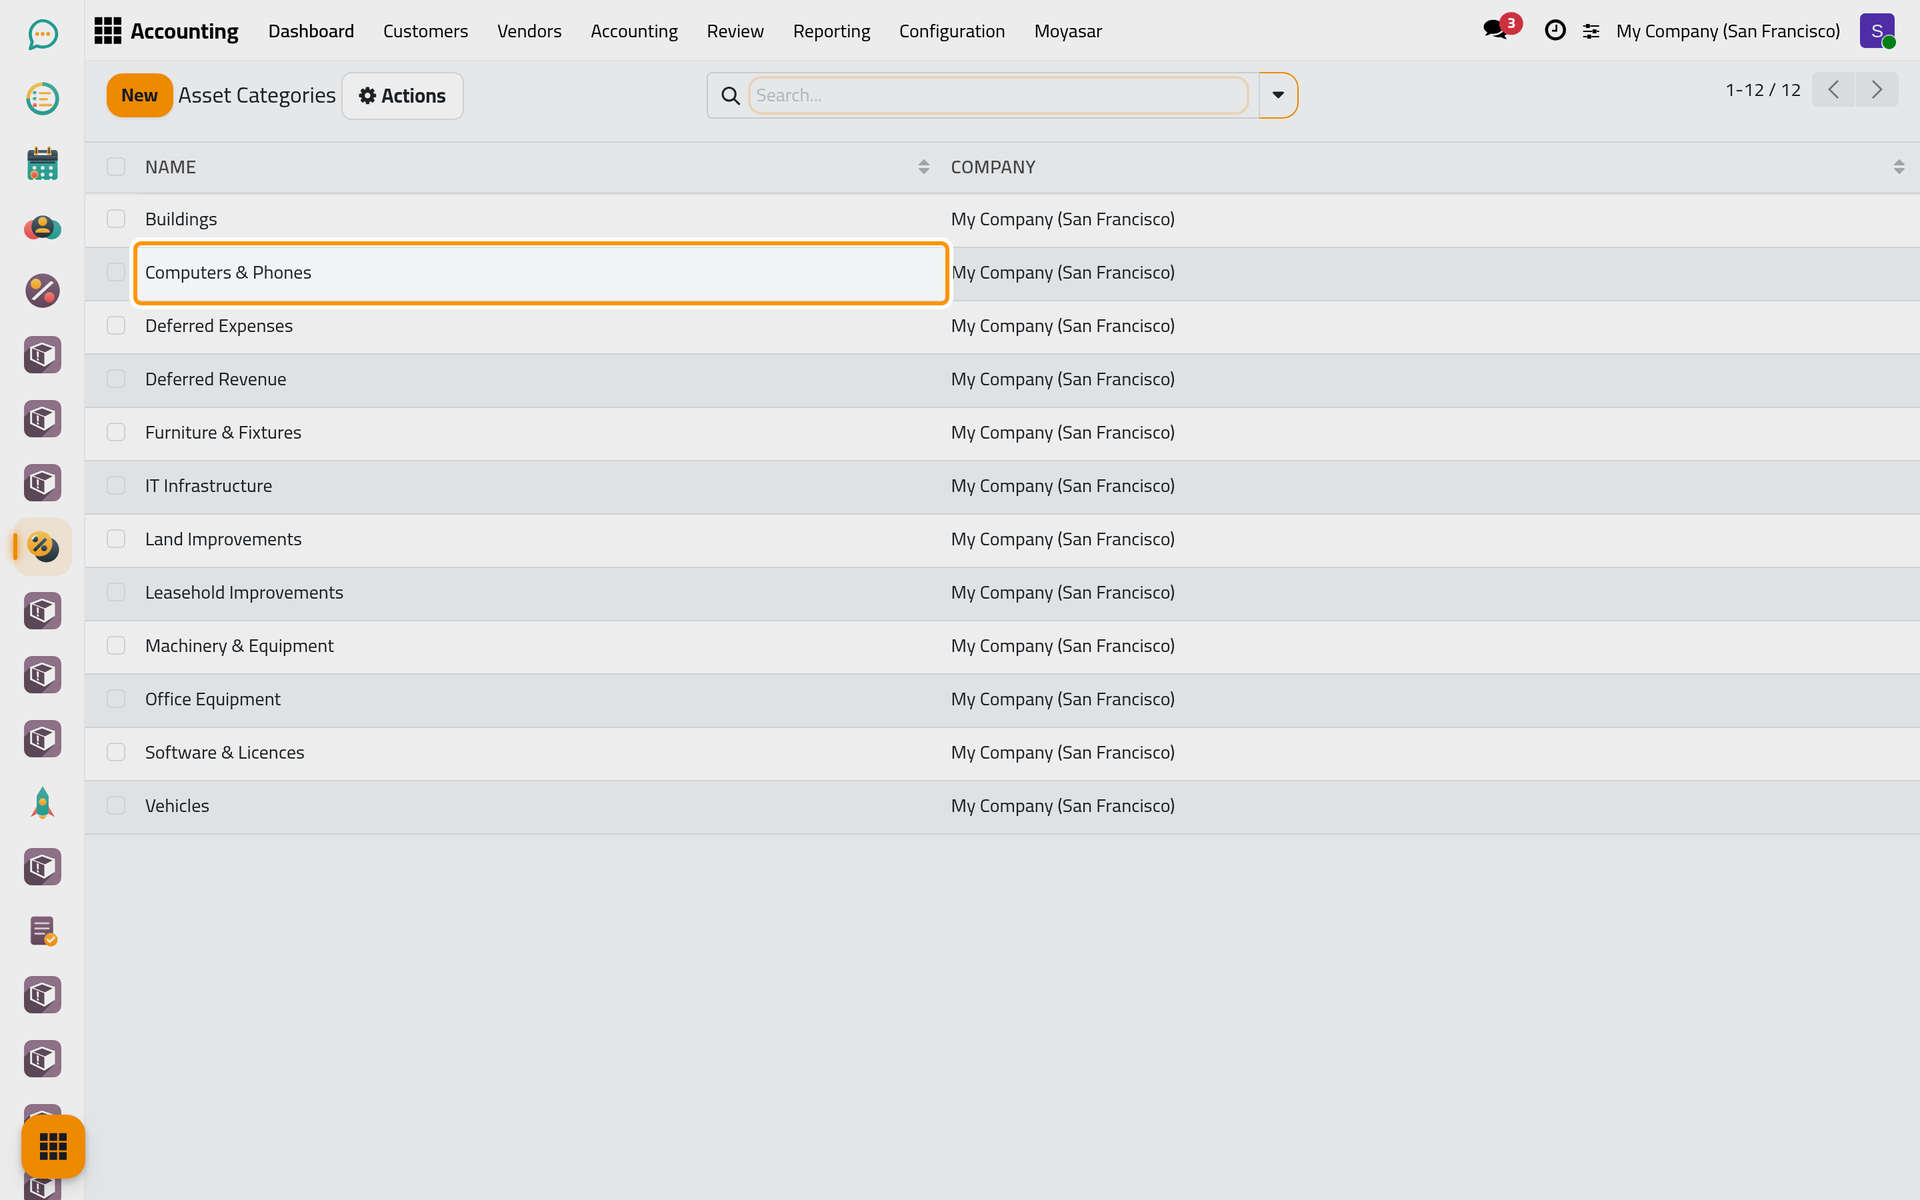Open the To-do list sidebar icon
1920x1200 pixels.
(x=42, y=99)
